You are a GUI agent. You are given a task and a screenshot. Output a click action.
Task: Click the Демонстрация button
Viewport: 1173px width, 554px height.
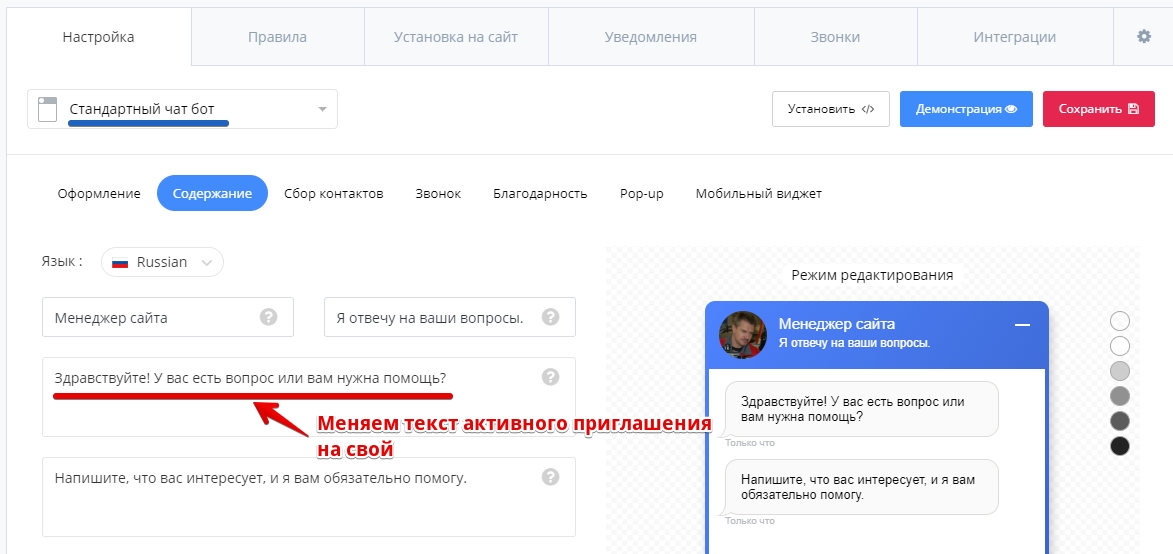[x=967, y=109]
